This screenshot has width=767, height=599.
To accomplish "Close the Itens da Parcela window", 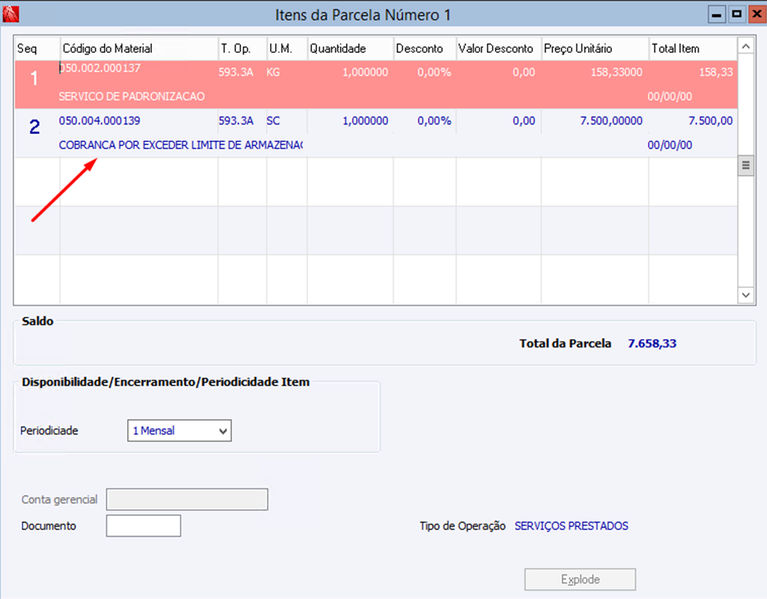I will click(x=756, y=15).
